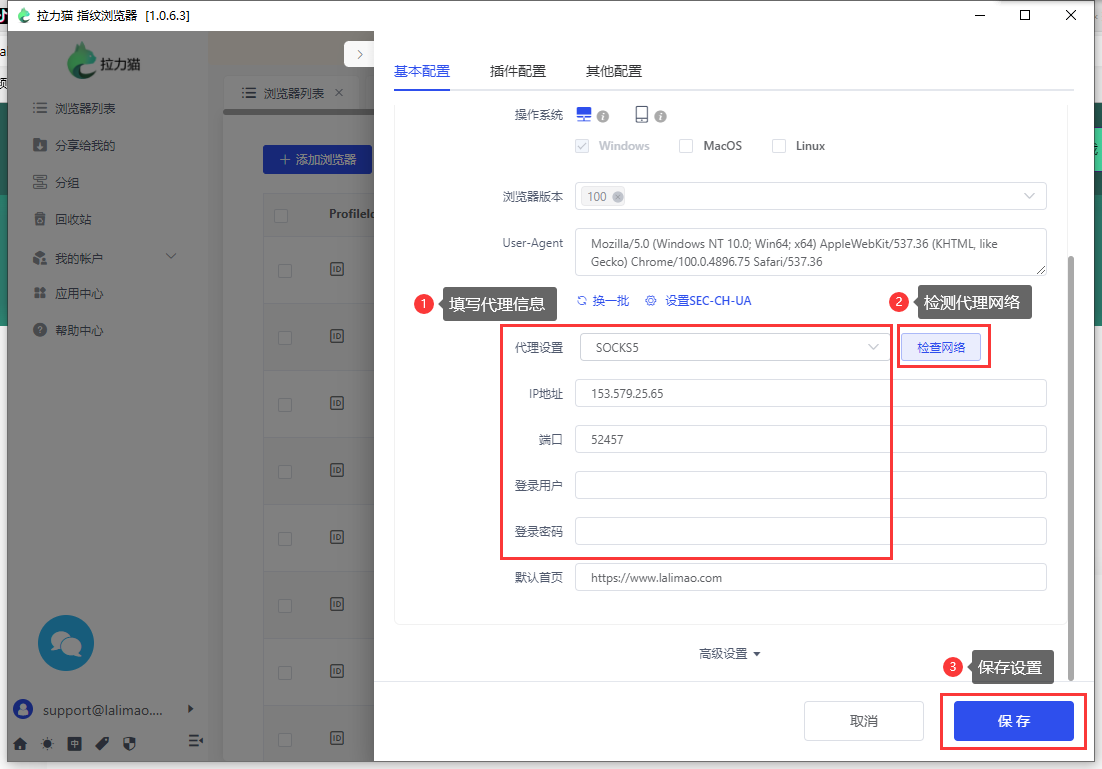This screenshot has height=769, width=1102.
Task: Open the 浏览器版本 dropdown
Action: coord(810,196)
